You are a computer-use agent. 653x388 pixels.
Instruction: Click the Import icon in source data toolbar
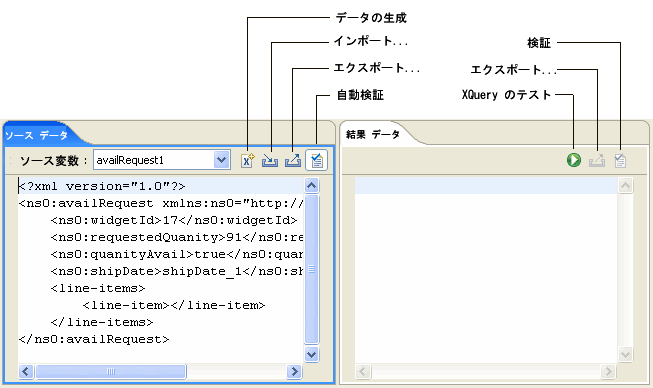click(x=270, y=160)
